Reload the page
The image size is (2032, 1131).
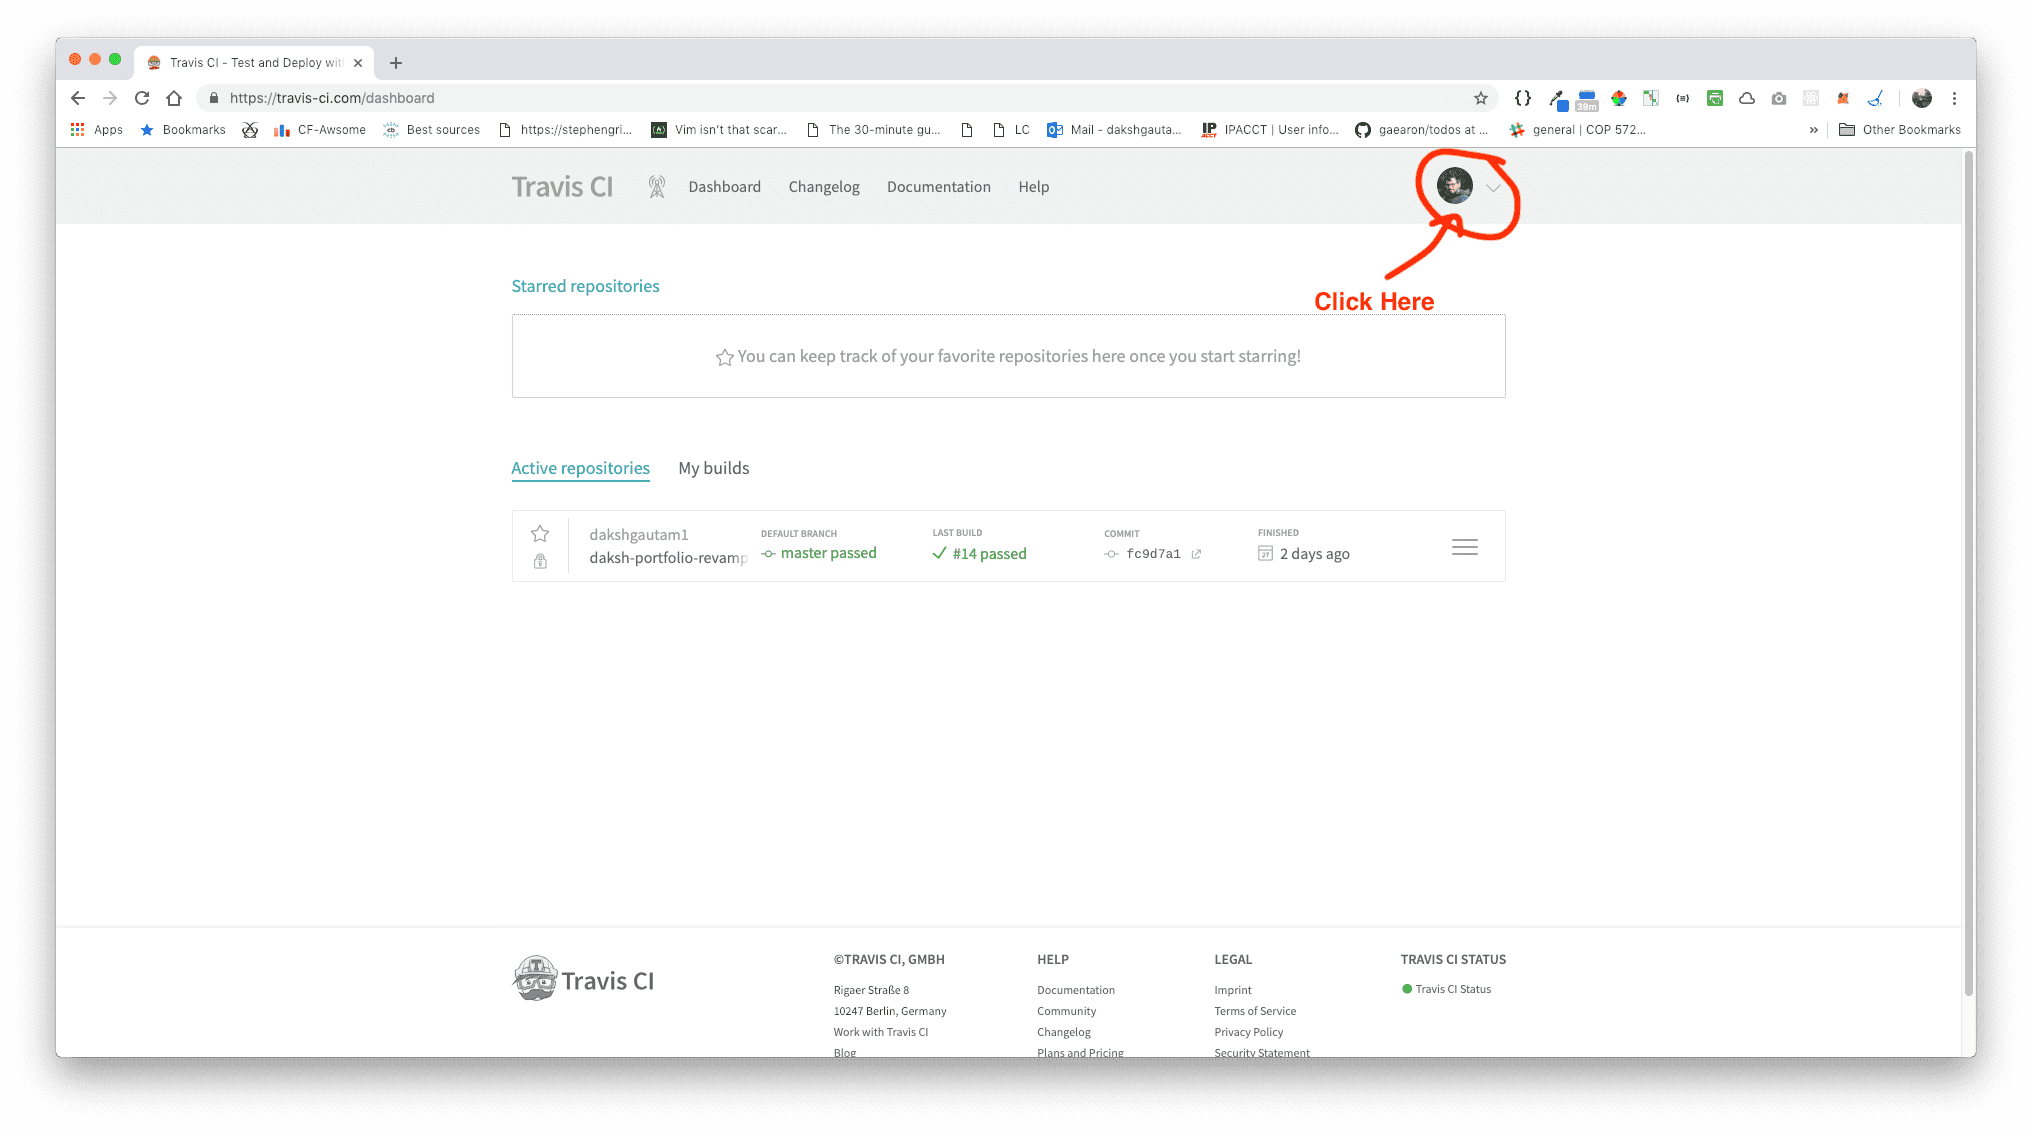(142, 98)
